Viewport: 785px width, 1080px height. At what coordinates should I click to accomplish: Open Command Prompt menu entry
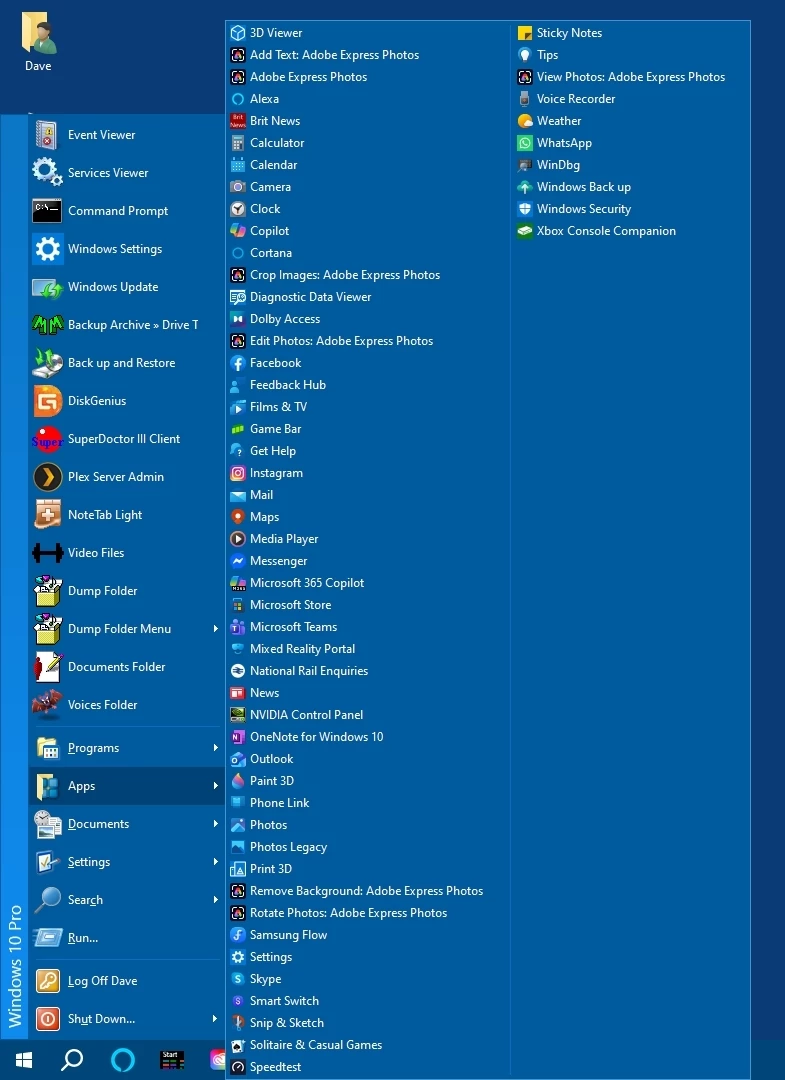(127, 211)
